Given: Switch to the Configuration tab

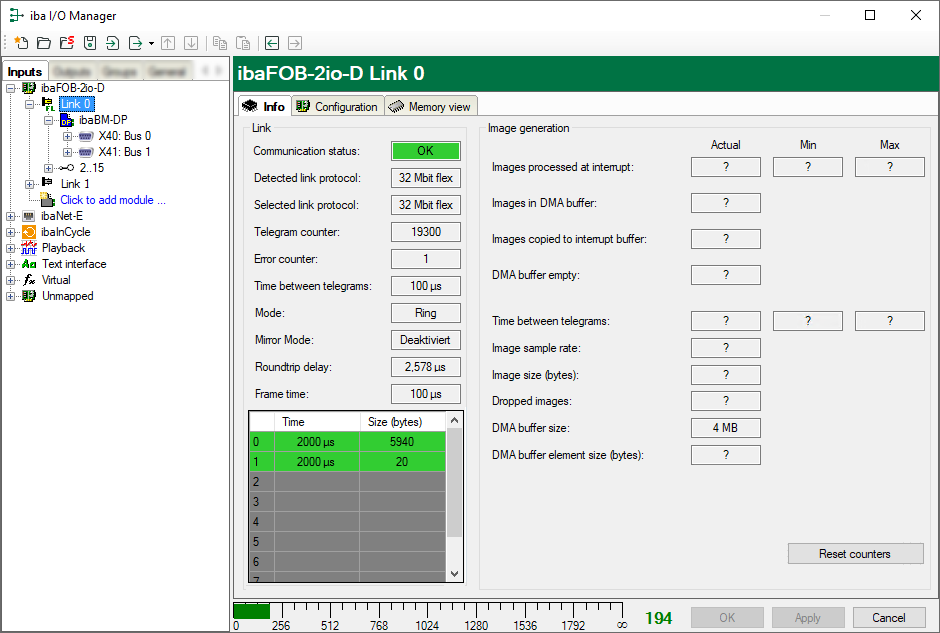Looking at the screenshot, I should click(337, 106).
